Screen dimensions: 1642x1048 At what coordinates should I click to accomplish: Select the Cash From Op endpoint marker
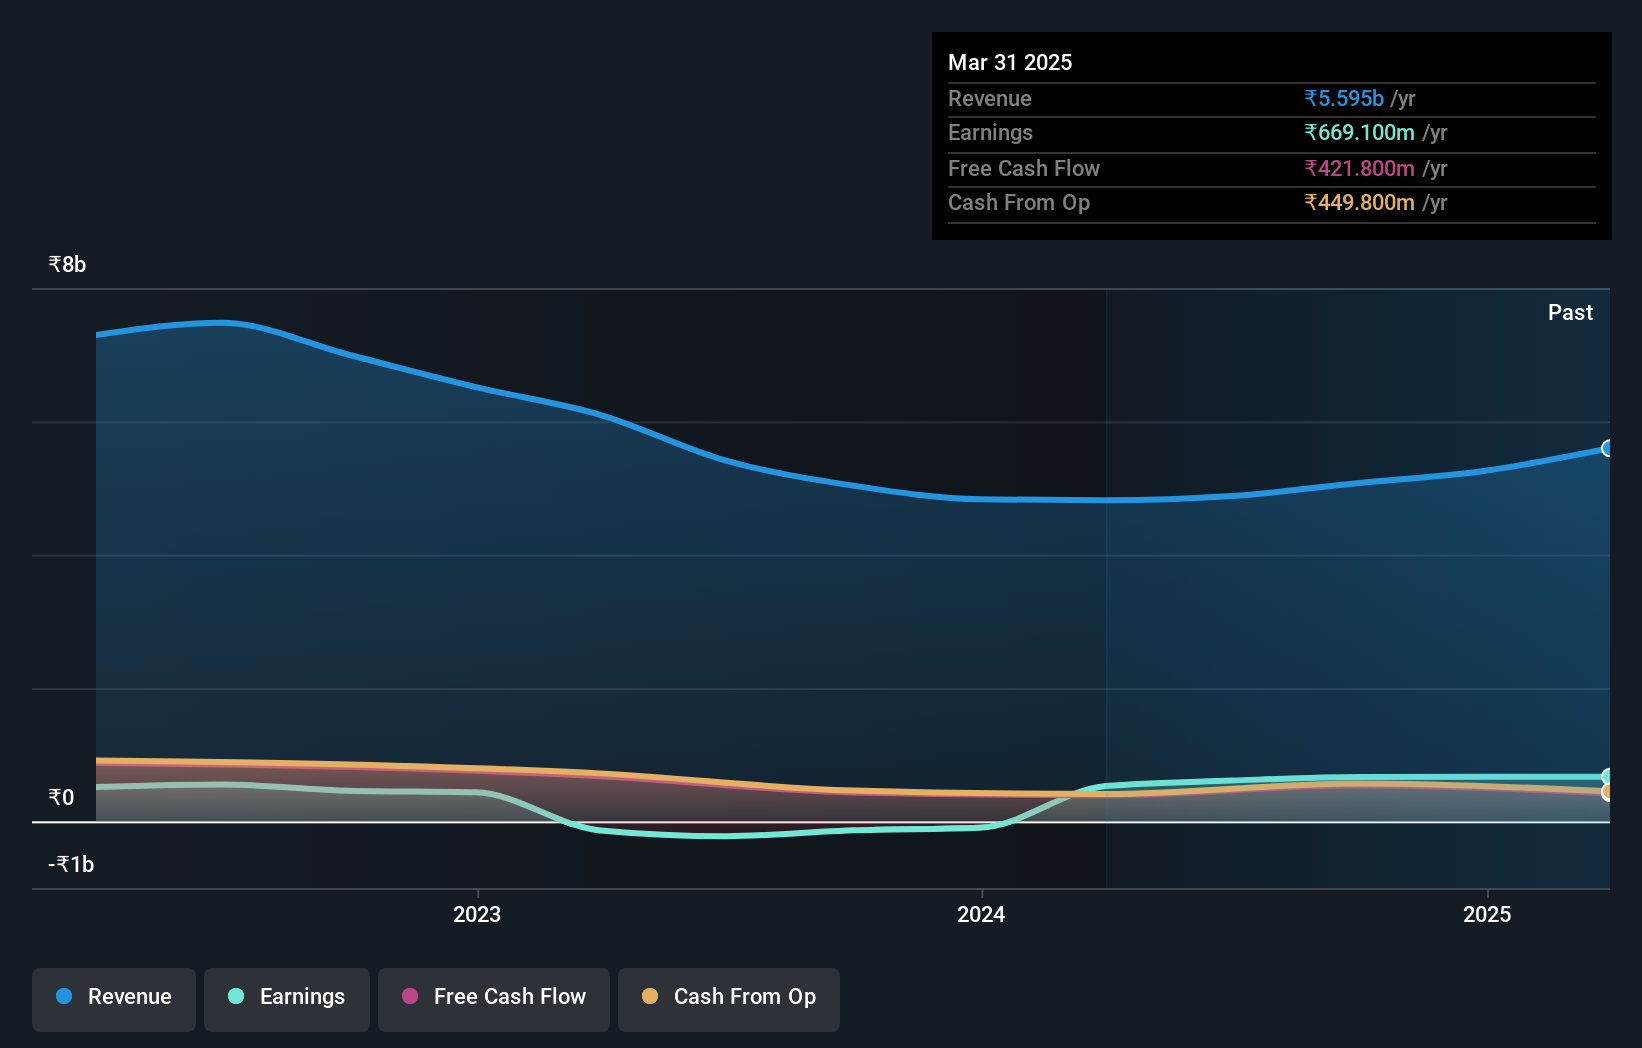1607,792
